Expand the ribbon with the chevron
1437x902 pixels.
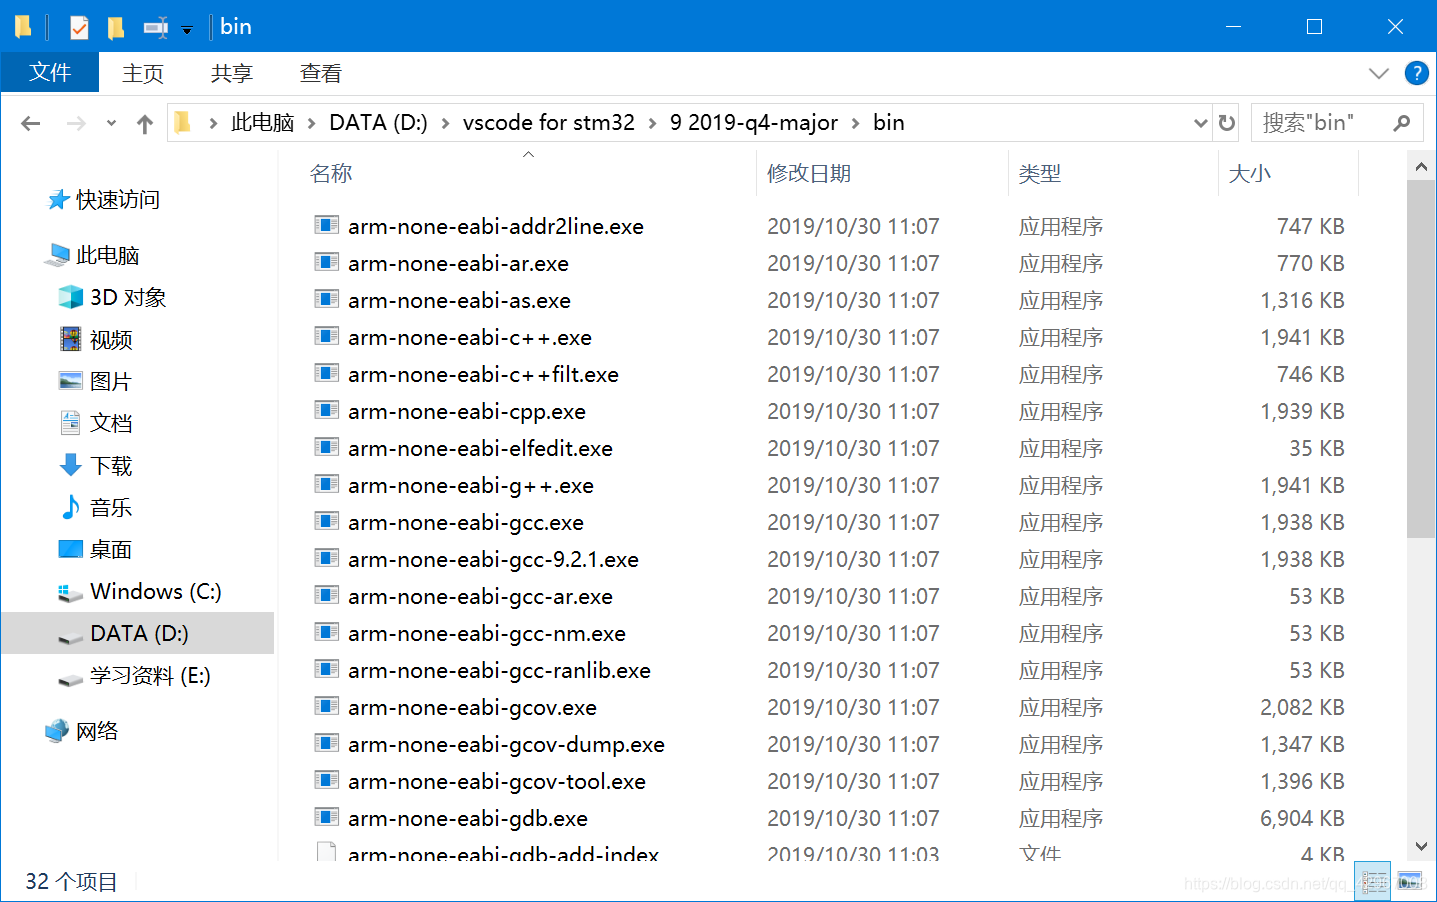[x=1379, y=73]
